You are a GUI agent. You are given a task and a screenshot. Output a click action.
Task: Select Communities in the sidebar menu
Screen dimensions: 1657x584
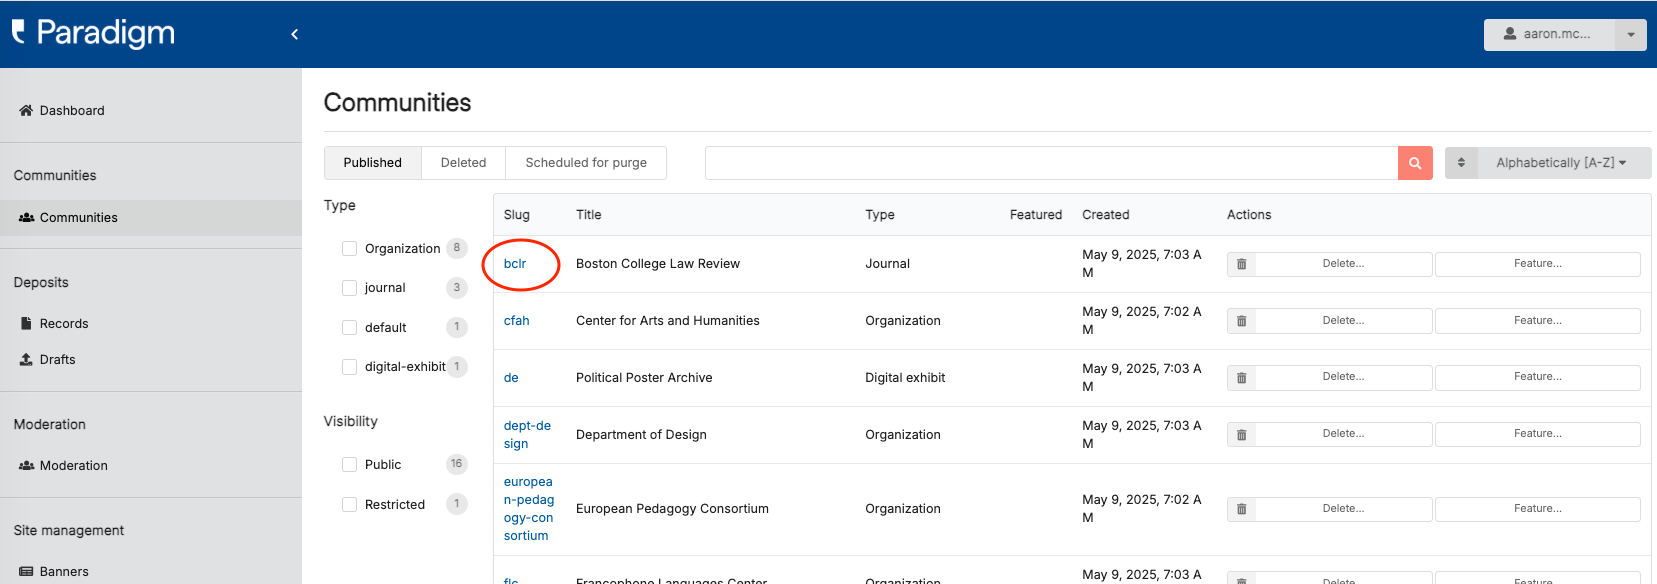coord(151,218)
